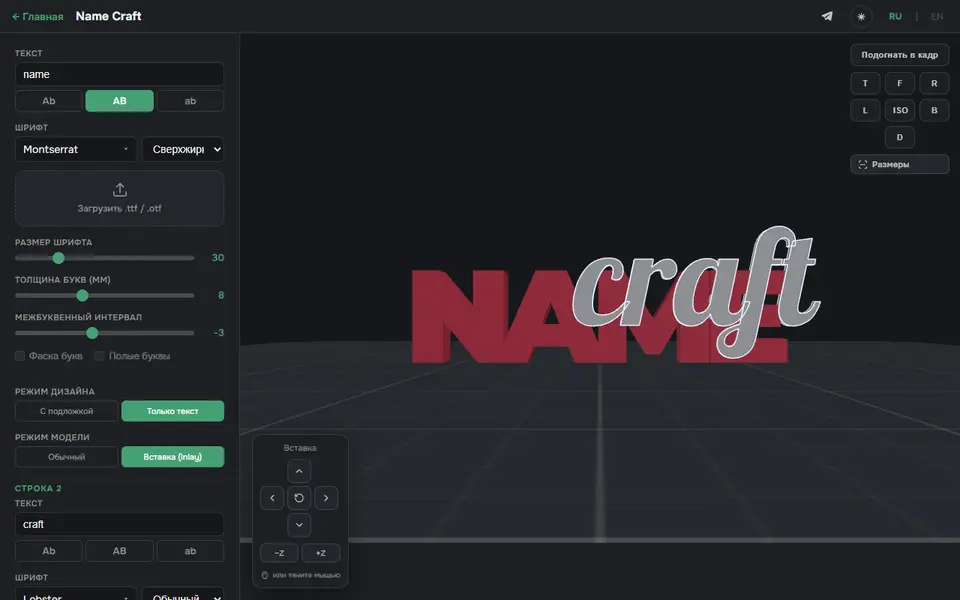
Task: Move insert right with chevron arrow
Action: (x=326, y=498)
